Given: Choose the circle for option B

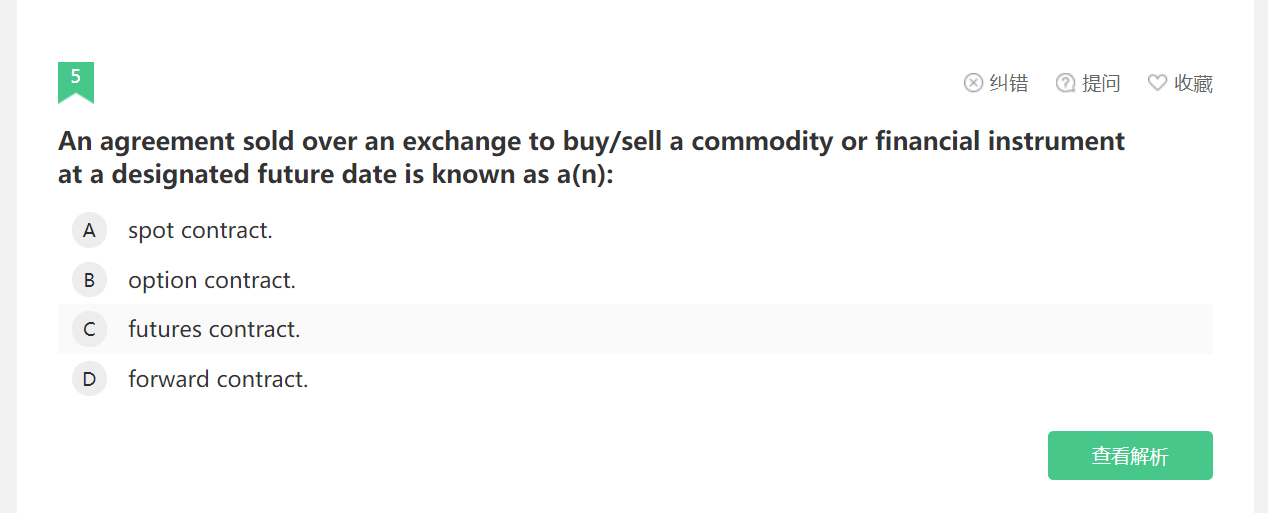Looking at the screenshot, I should [89, 281].
